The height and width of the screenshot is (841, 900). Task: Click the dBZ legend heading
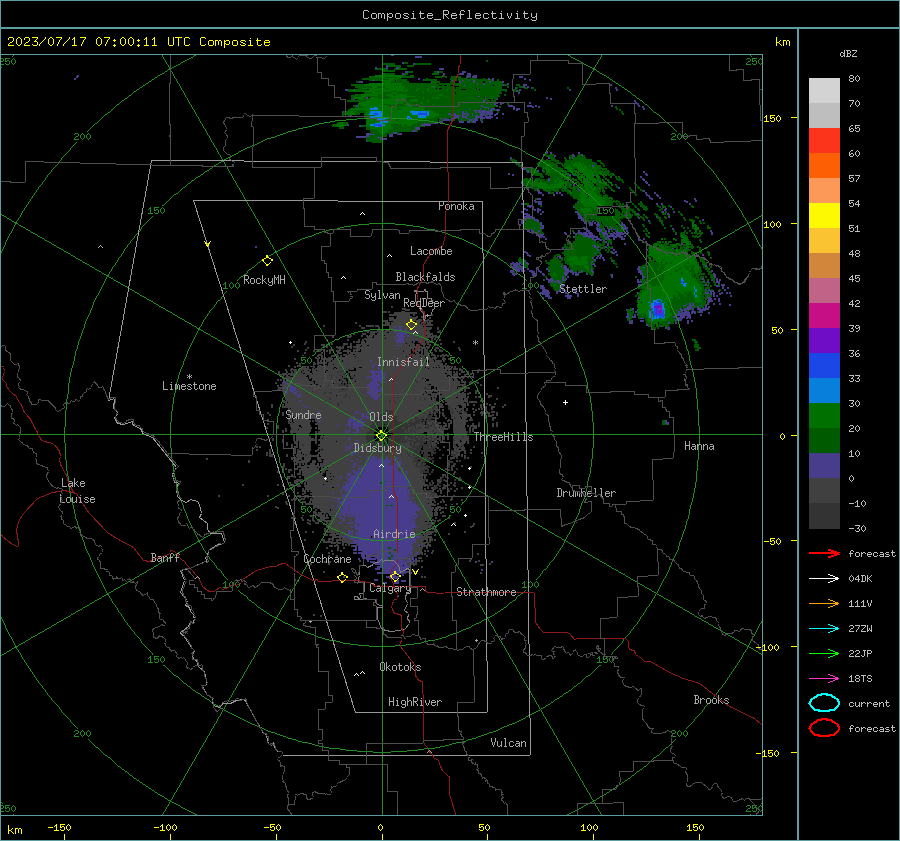tap(848, 54)
